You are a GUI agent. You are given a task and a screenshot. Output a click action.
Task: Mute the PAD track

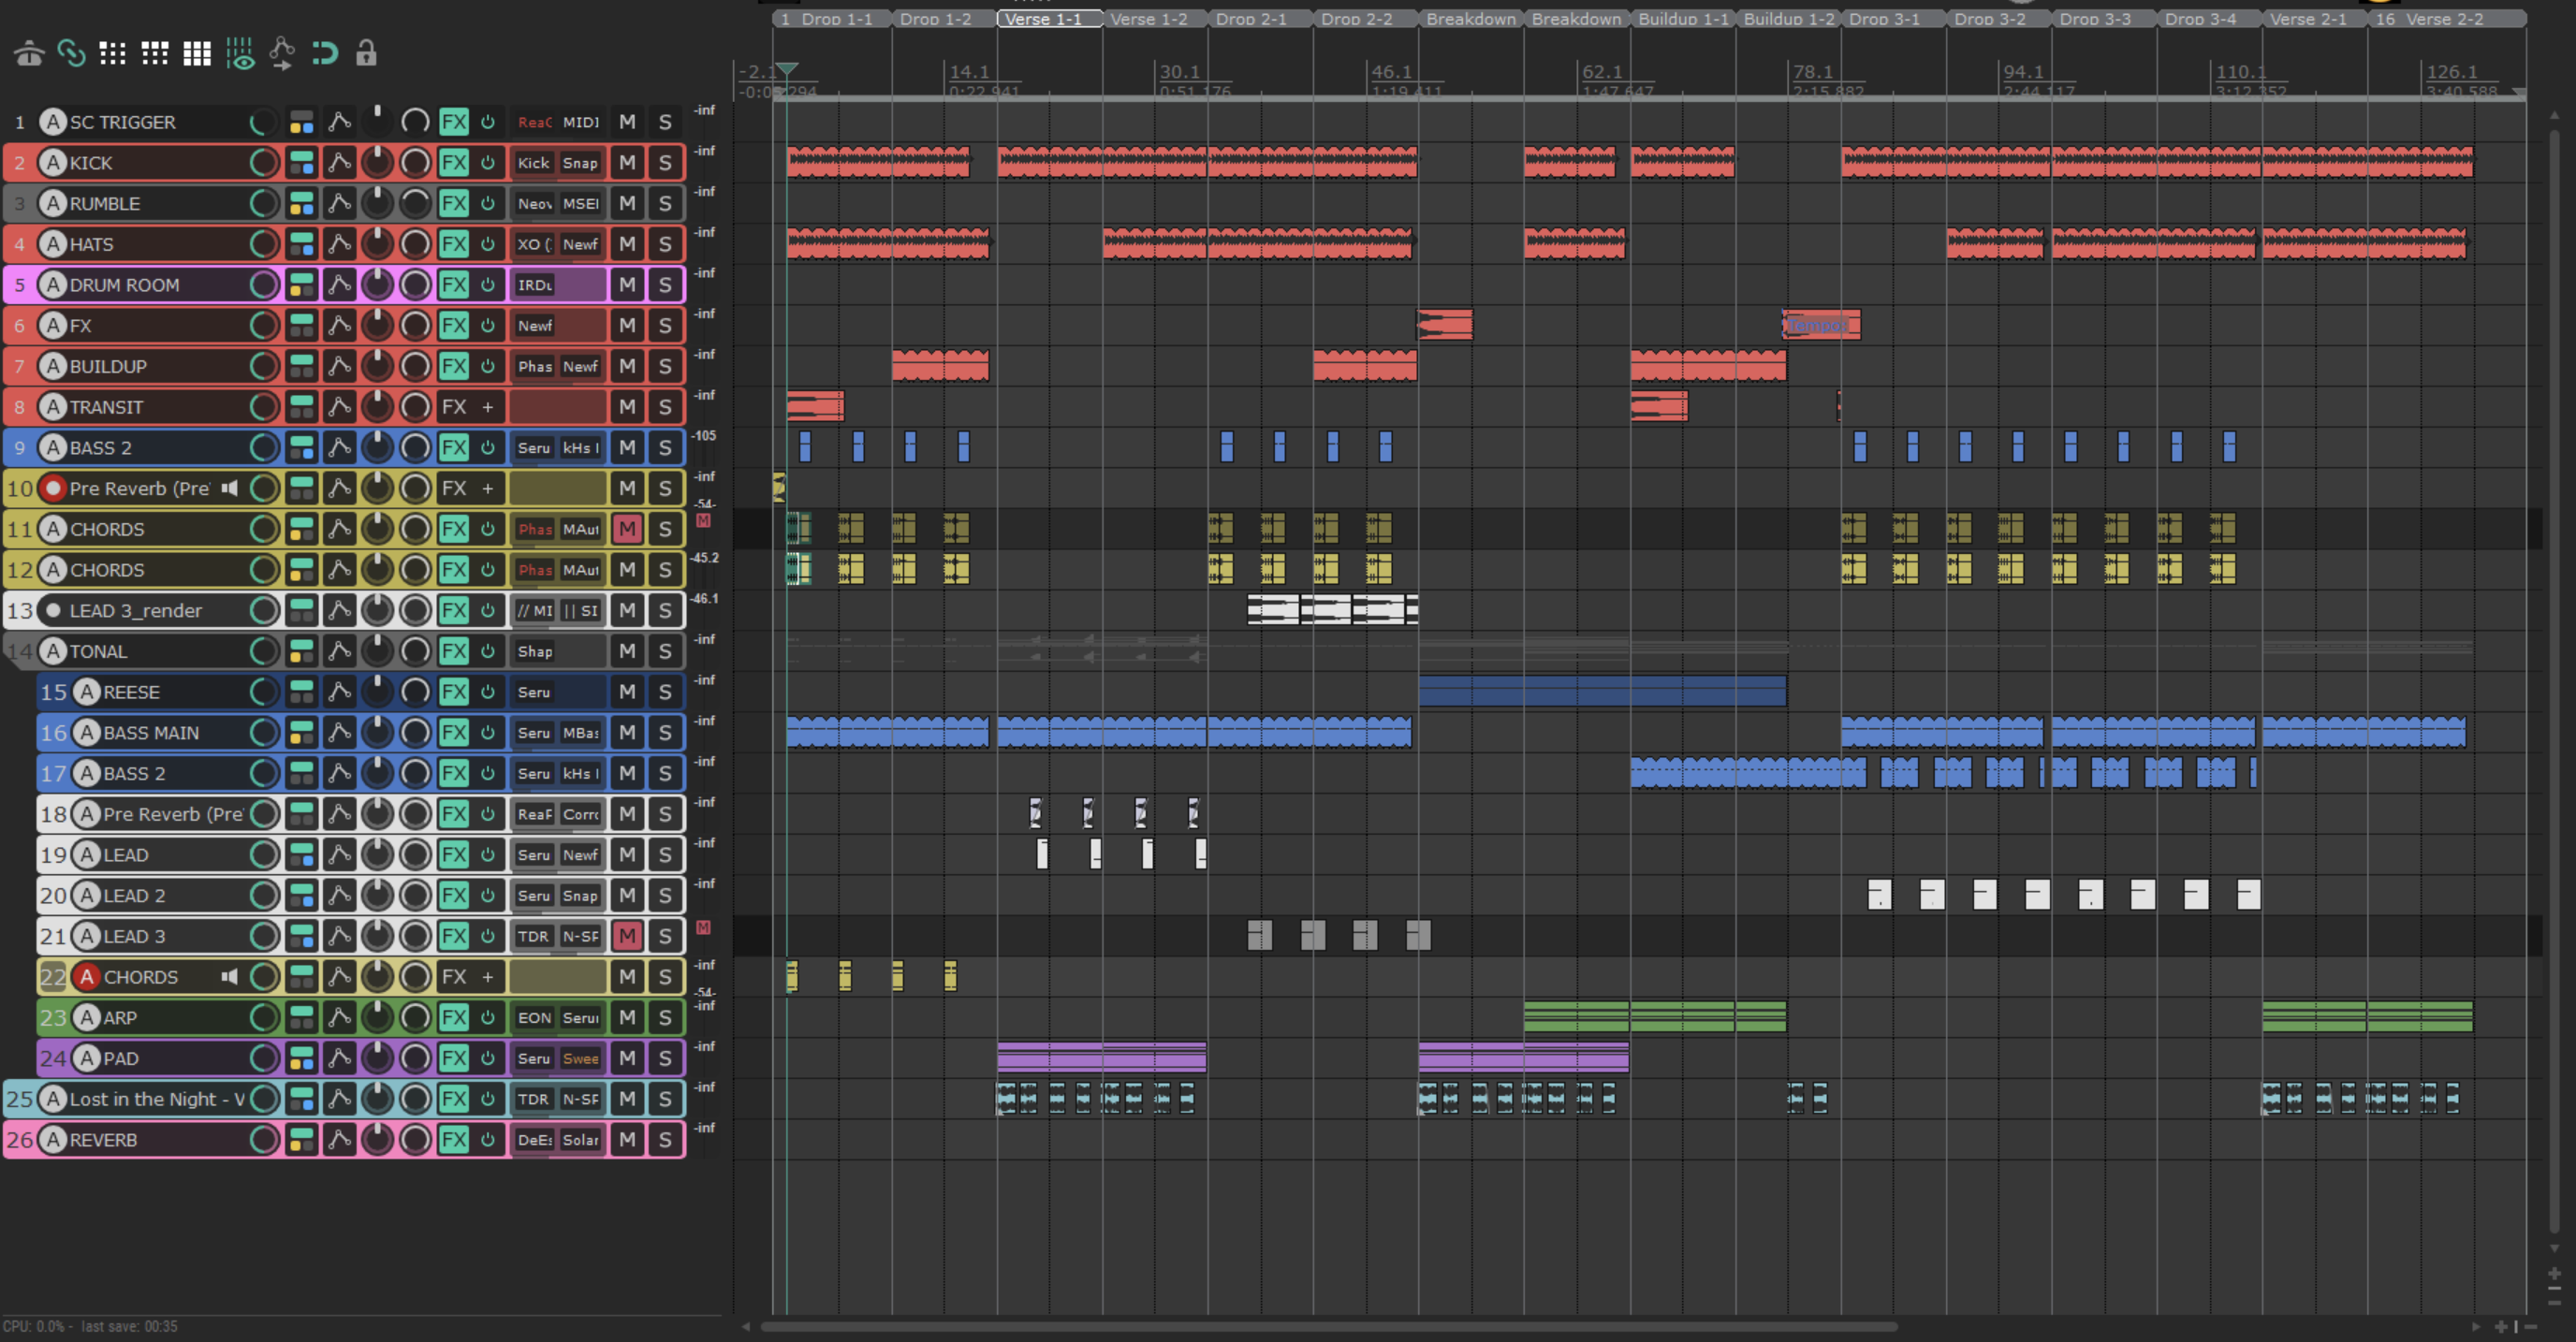click(627, 1059)
